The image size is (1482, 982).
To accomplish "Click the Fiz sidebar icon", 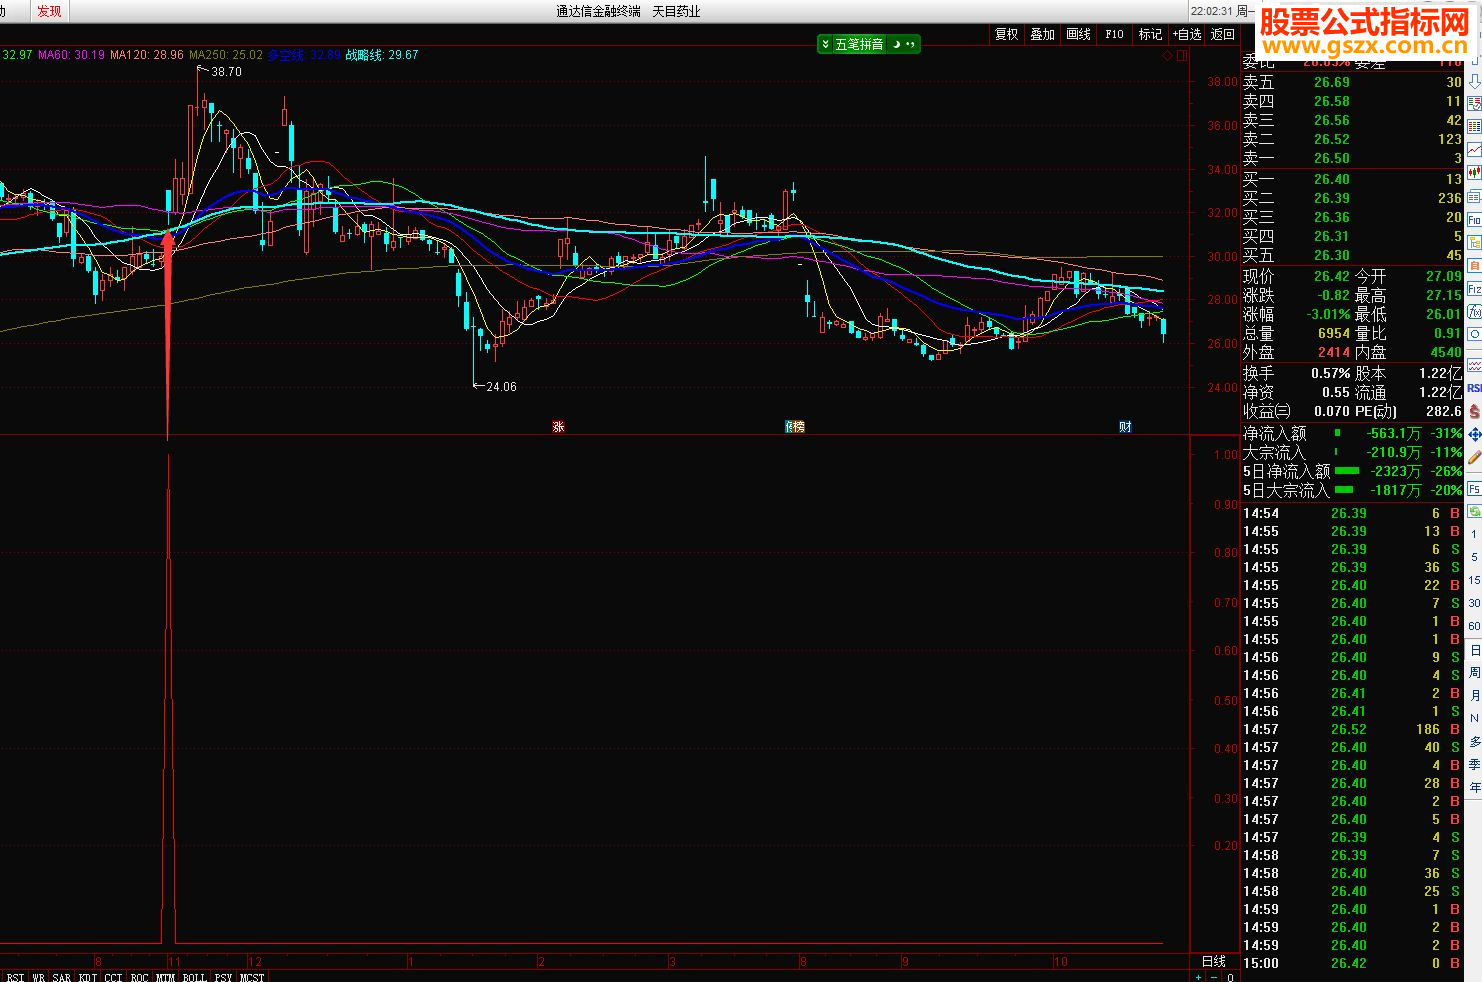I will [x=1474, y=289].
